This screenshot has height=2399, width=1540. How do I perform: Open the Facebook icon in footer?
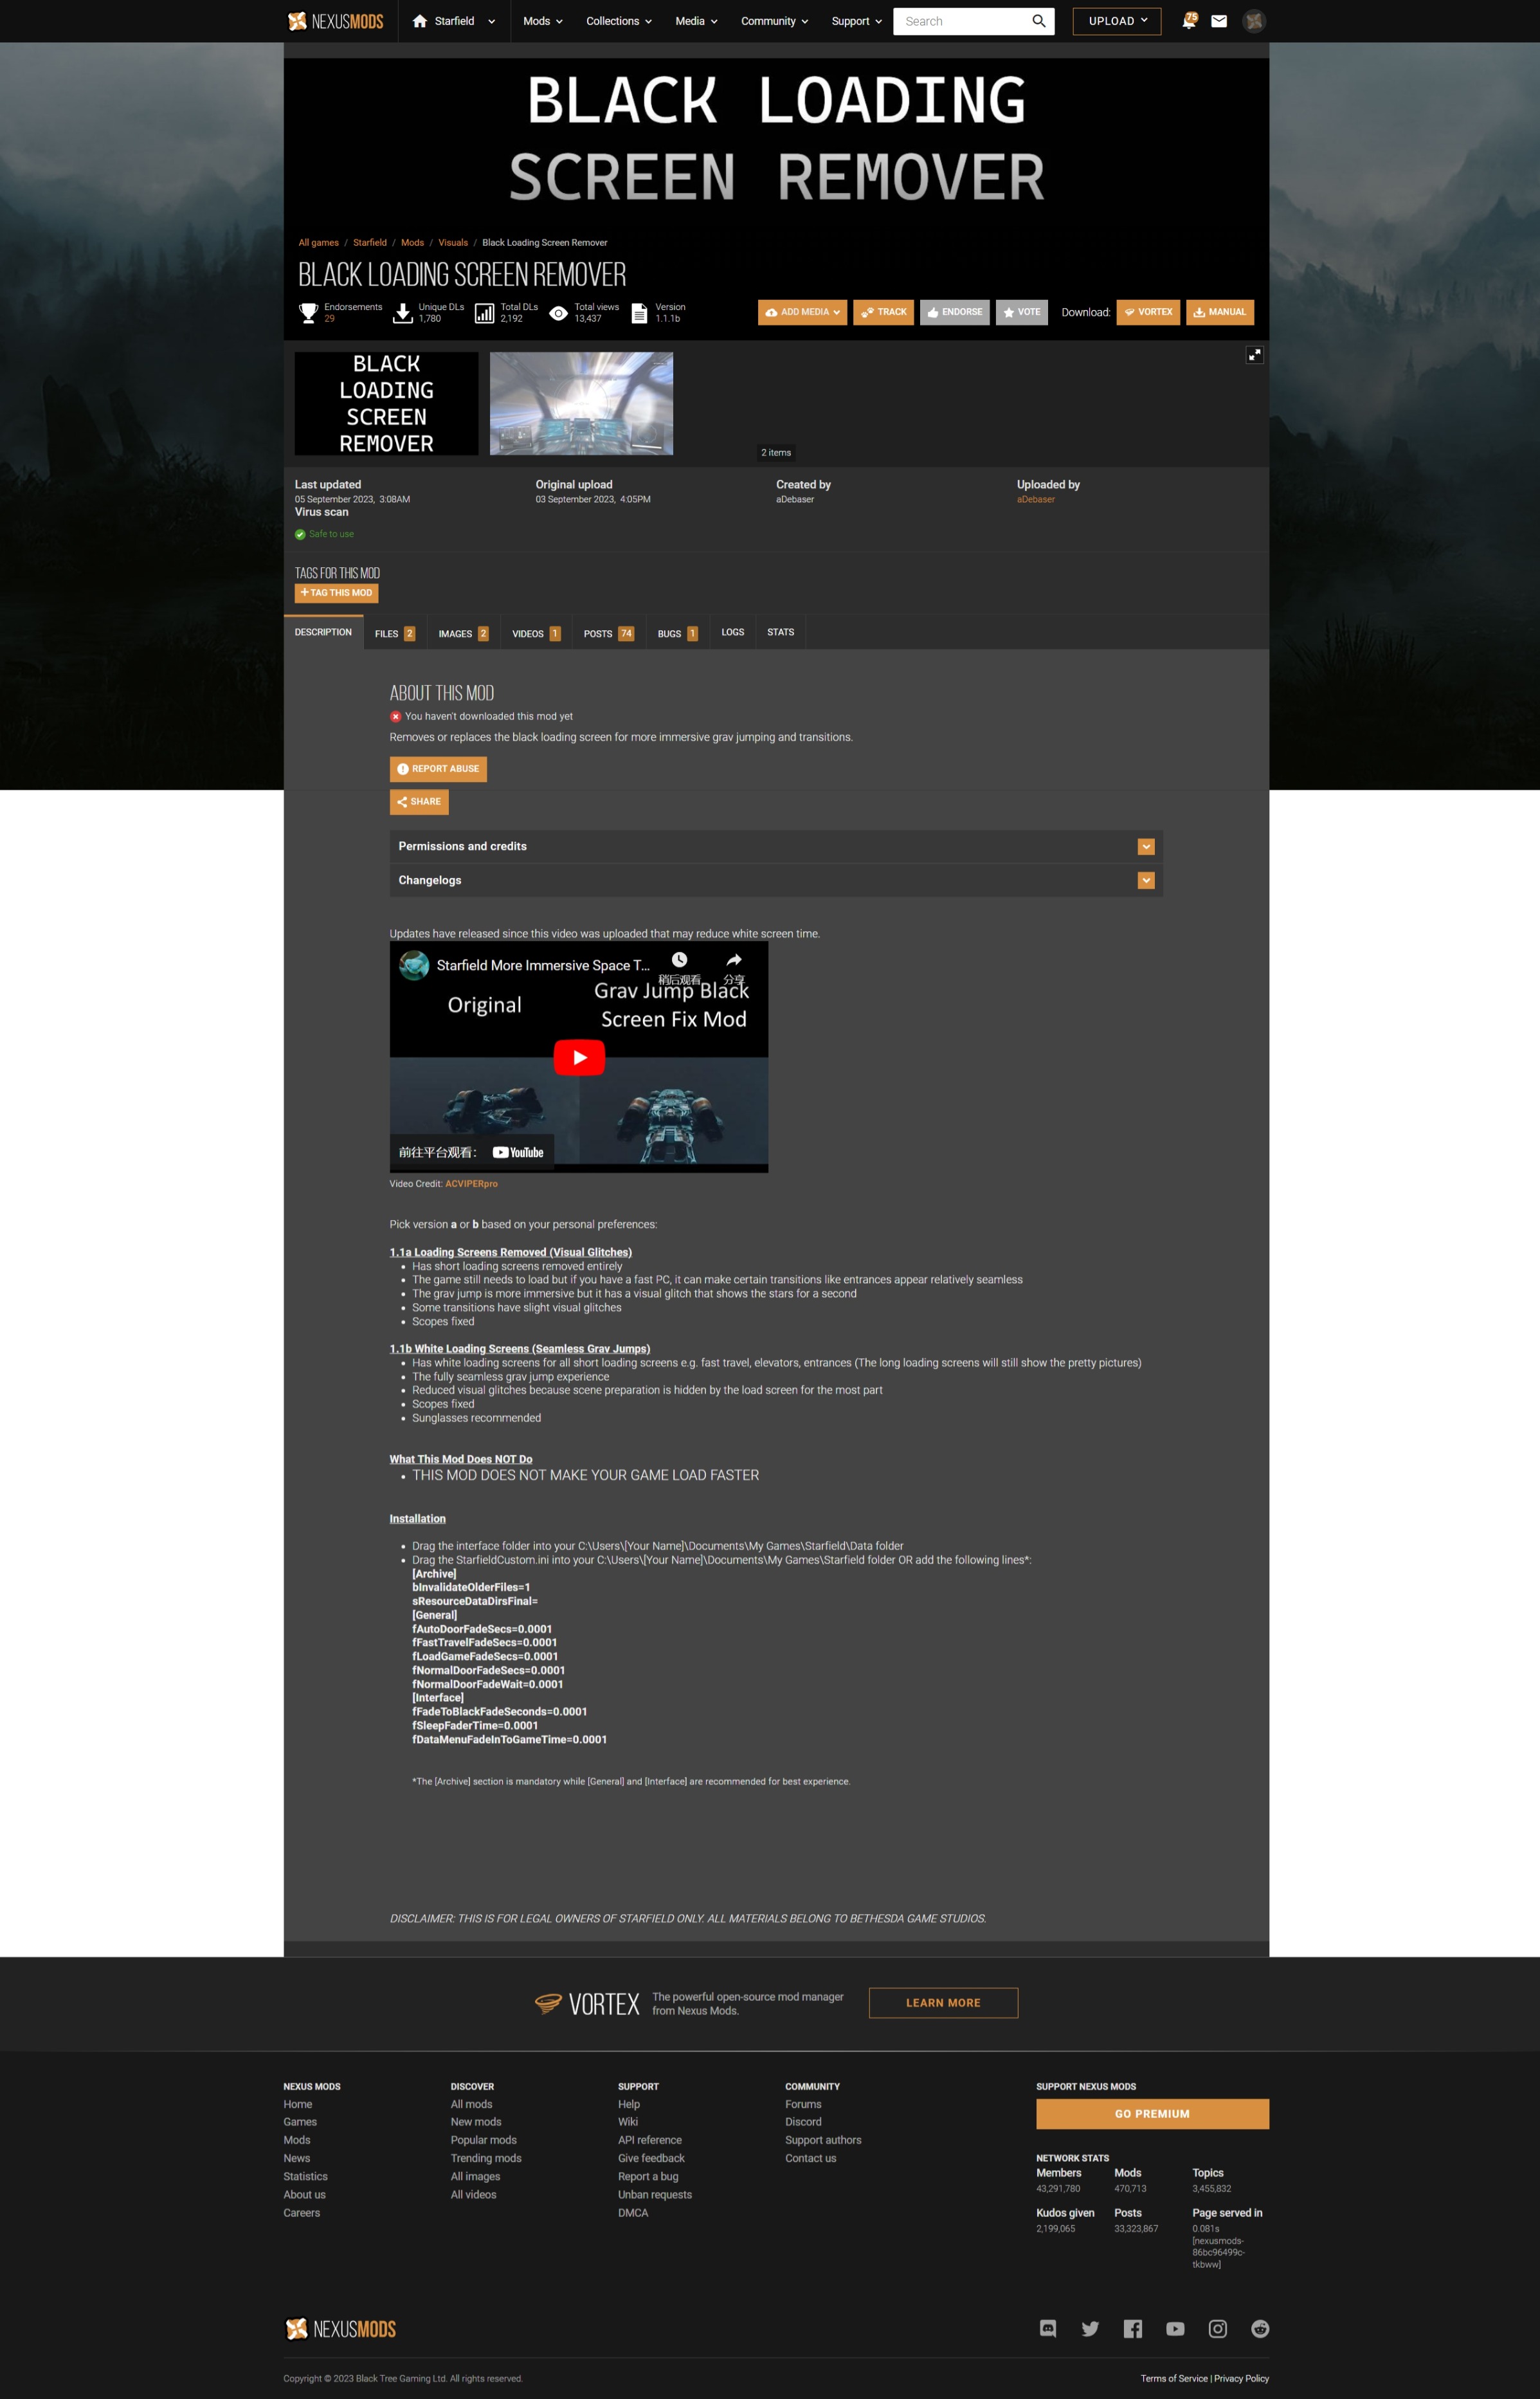coord(1133,2329)
